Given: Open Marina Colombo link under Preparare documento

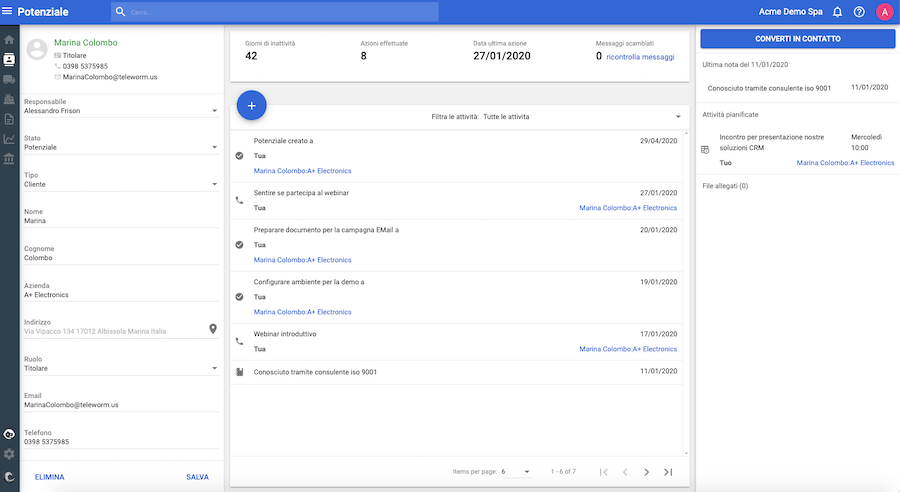Looking at the screenshot, I should point(302,260).
